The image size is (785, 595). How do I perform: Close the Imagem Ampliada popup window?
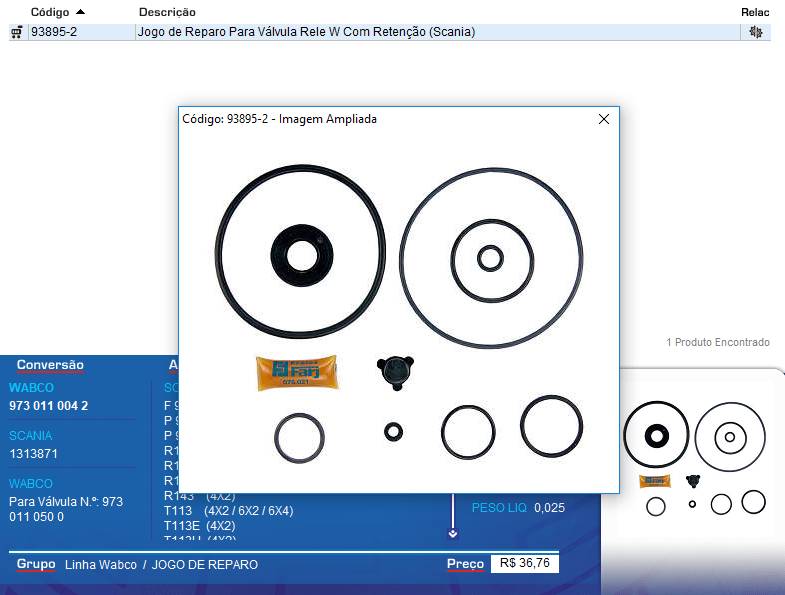click(603, 119)
